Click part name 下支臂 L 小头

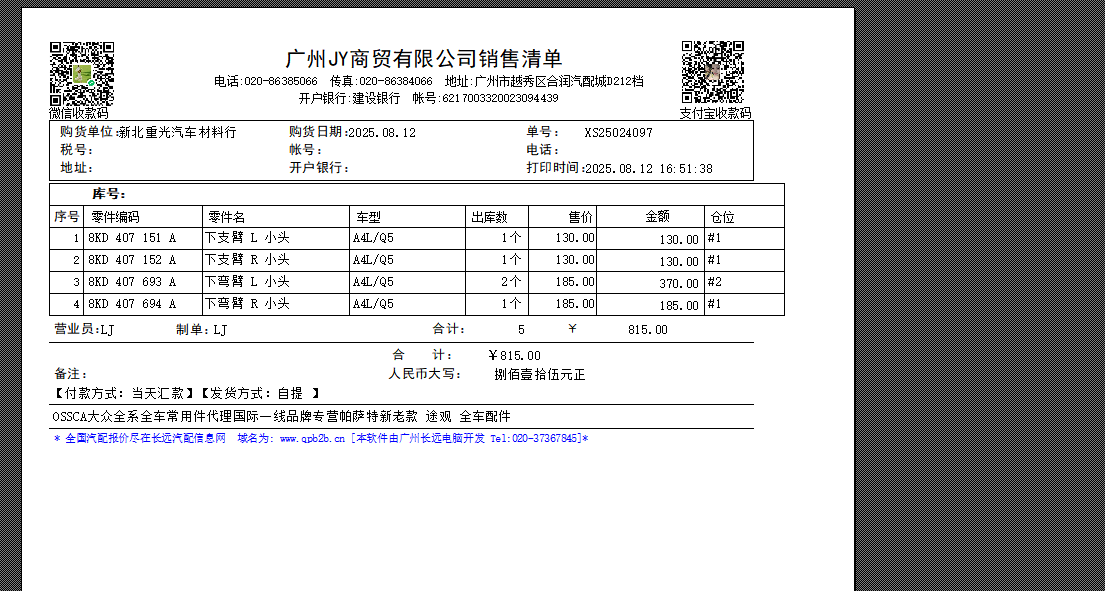point(247,238)
